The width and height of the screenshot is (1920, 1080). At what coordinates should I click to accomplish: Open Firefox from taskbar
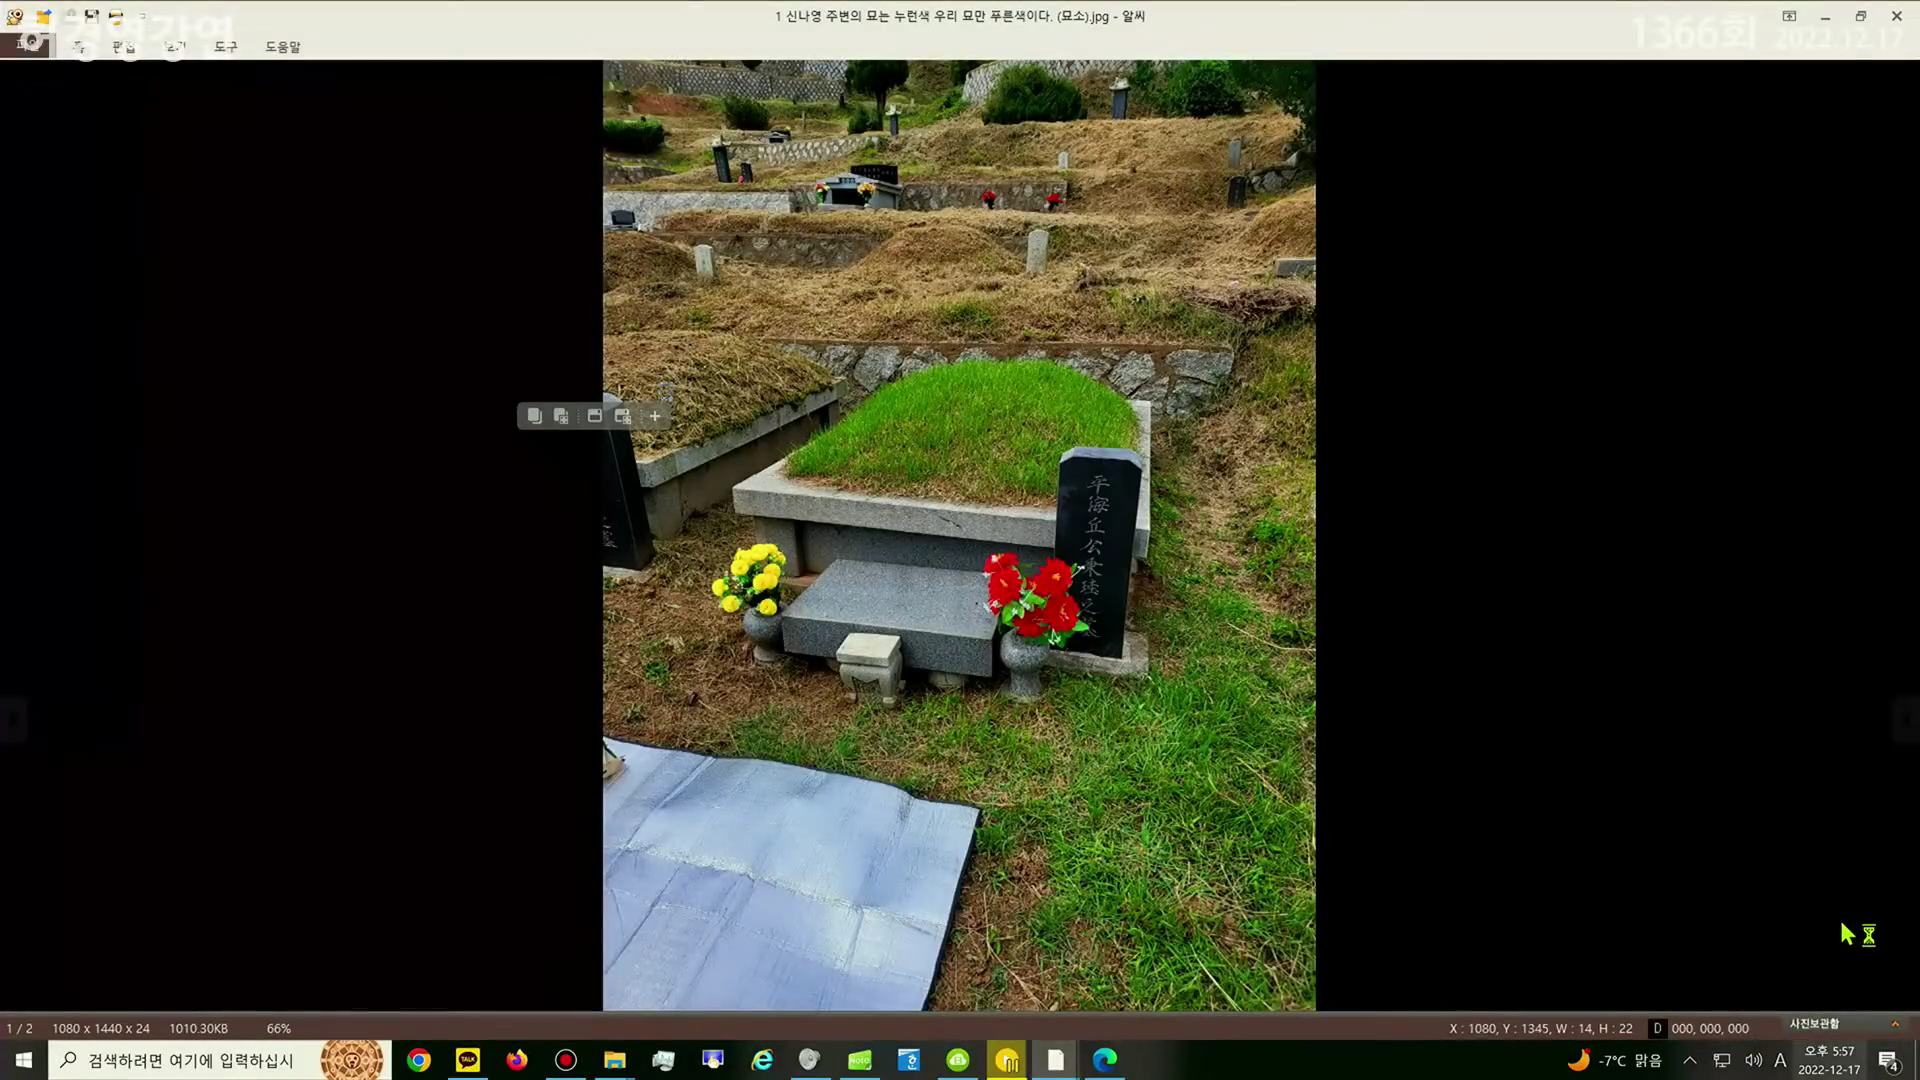tap(517, 1060)
